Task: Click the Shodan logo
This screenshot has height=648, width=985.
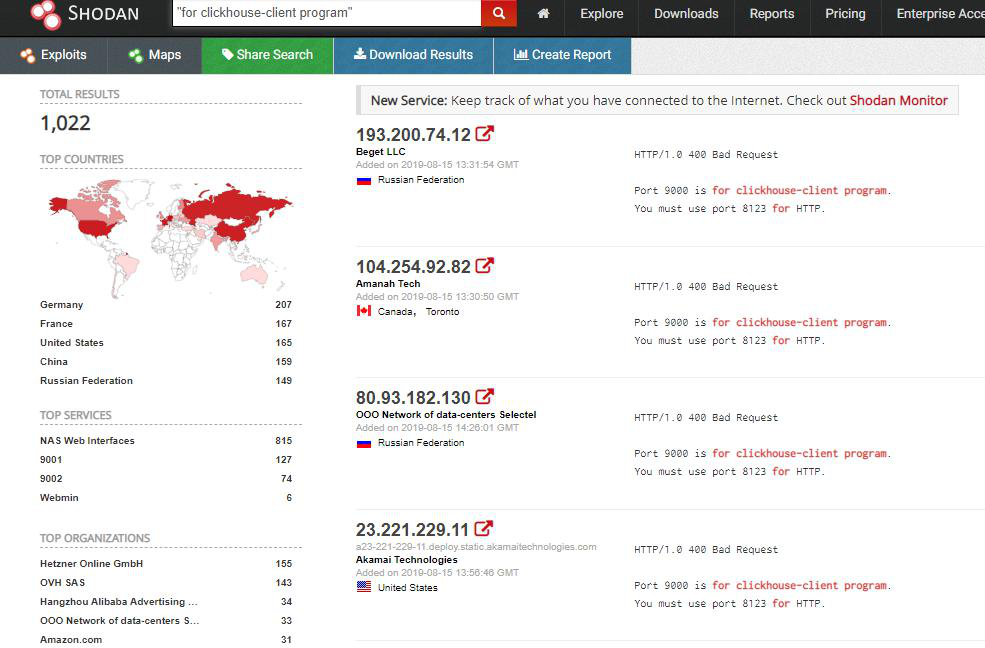Action: tap(84, 14)
